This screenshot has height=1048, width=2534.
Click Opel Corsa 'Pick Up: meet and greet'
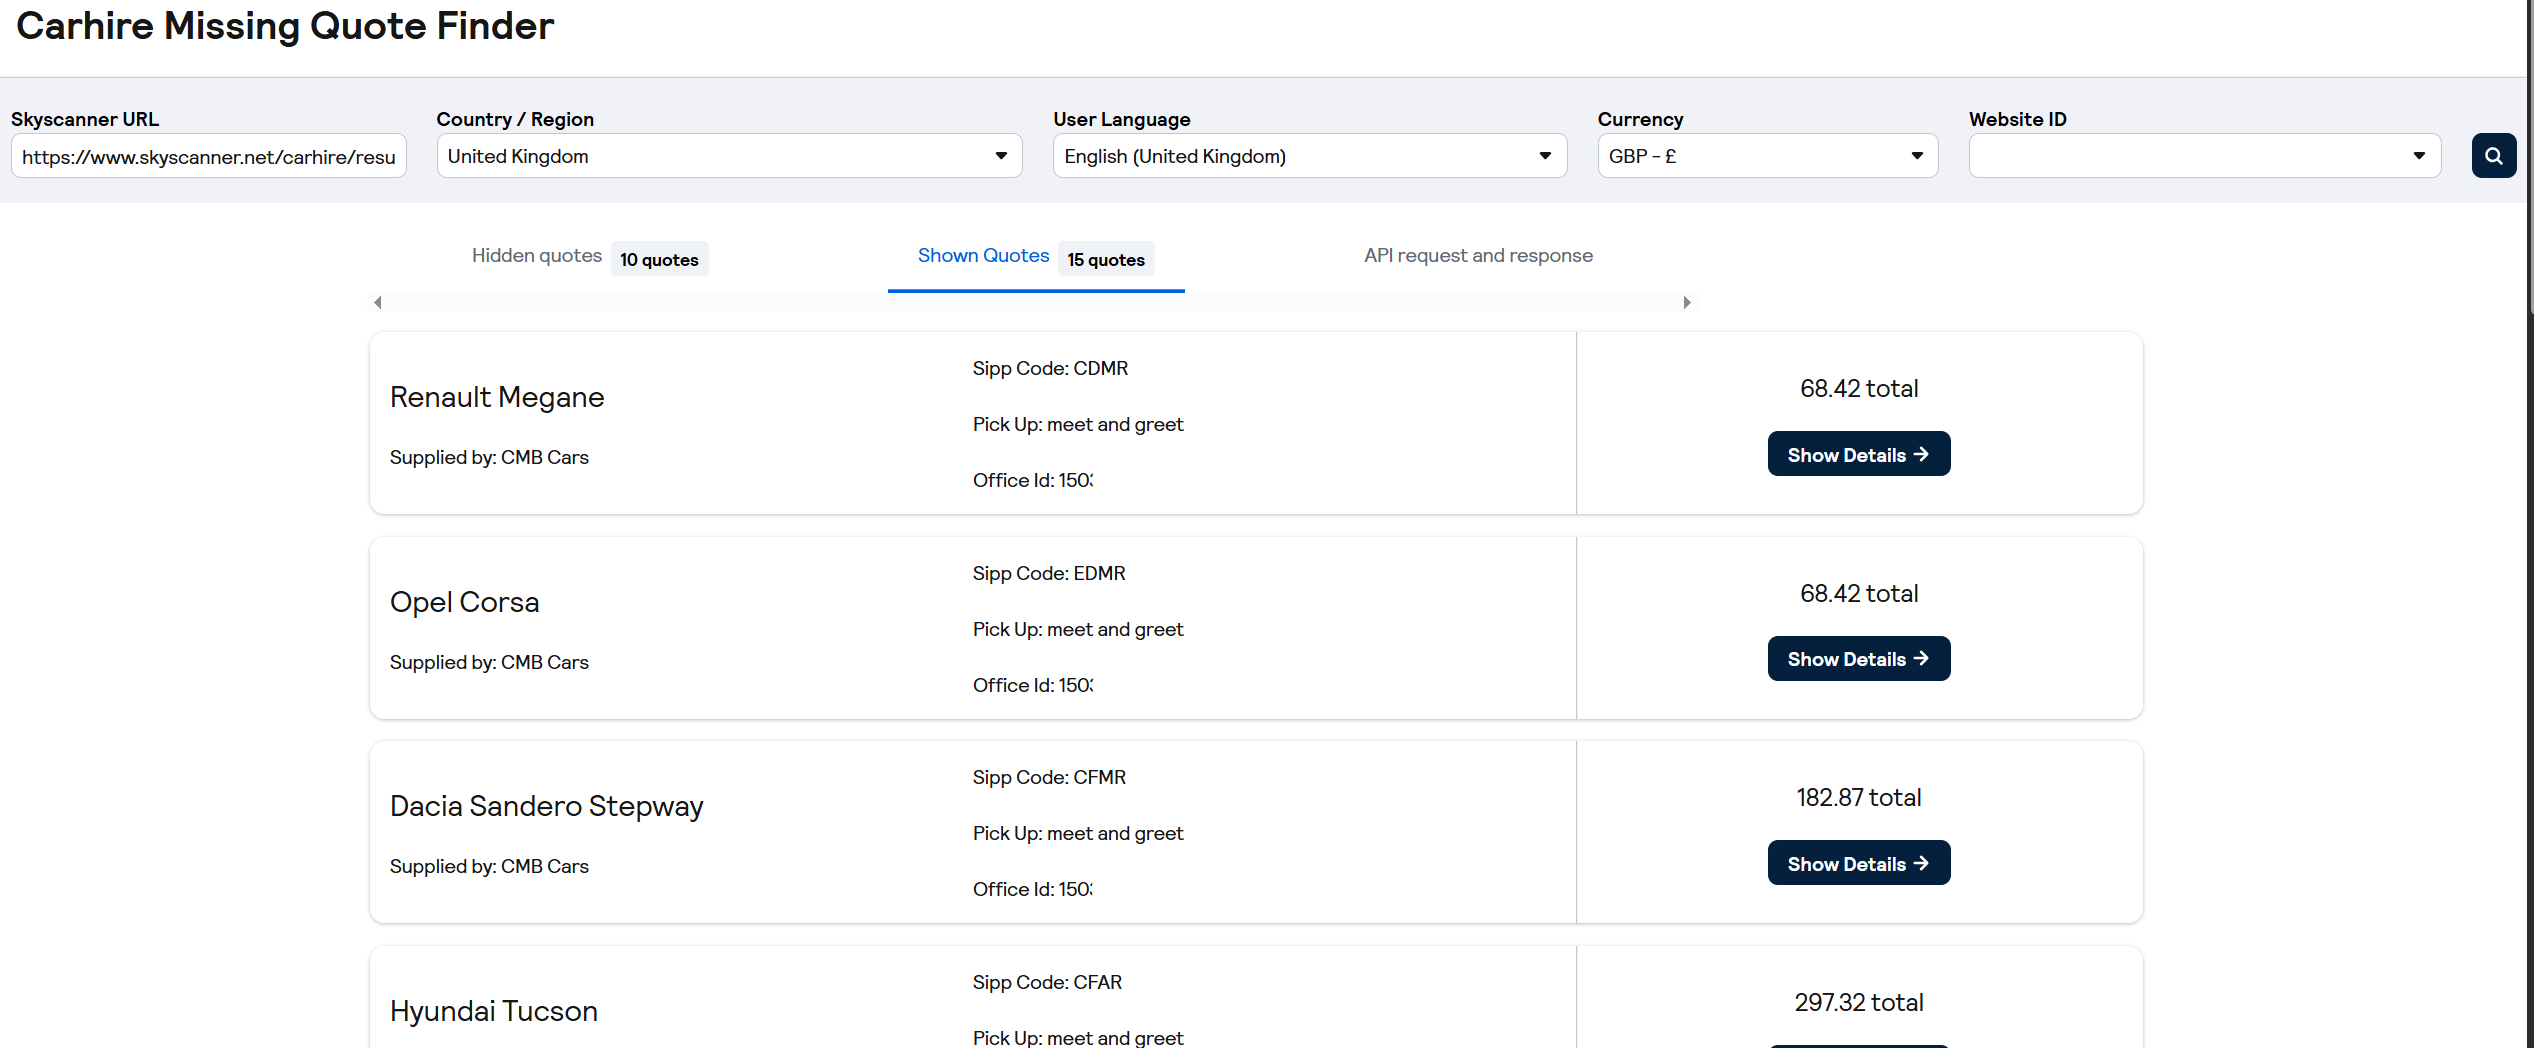[1078, 630]
